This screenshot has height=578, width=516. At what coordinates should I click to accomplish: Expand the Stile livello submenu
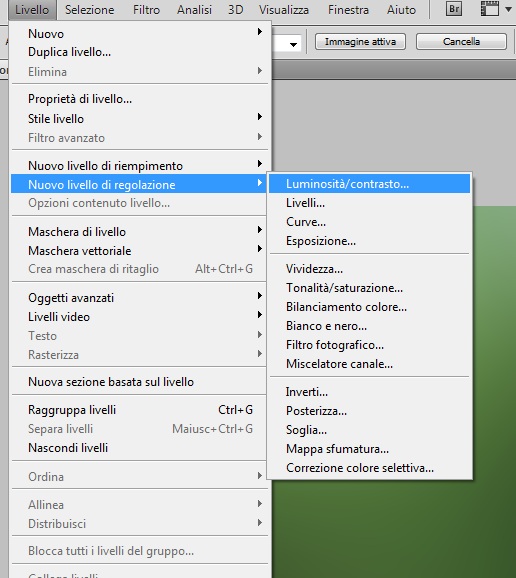[x=140, y=119]
